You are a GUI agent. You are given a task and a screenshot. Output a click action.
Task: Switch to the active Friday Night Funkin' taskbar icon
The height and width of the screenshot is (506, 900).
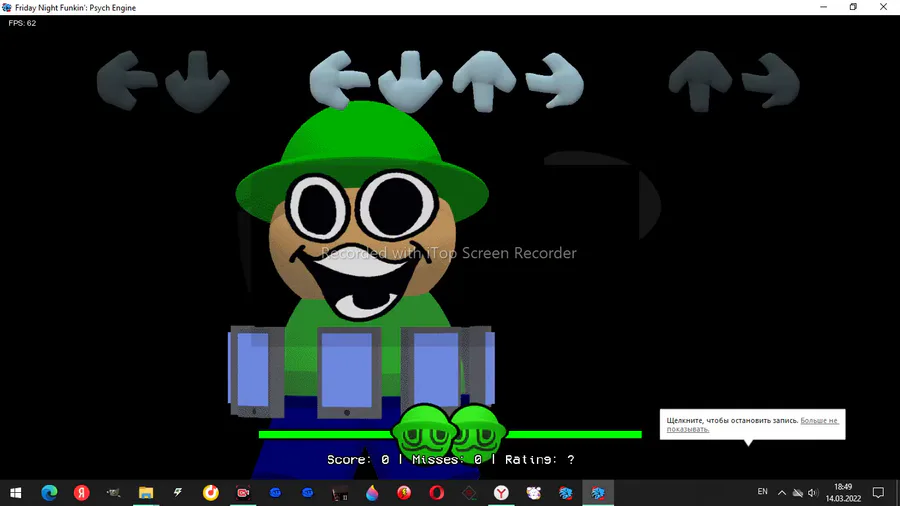(x=598, y=493)
